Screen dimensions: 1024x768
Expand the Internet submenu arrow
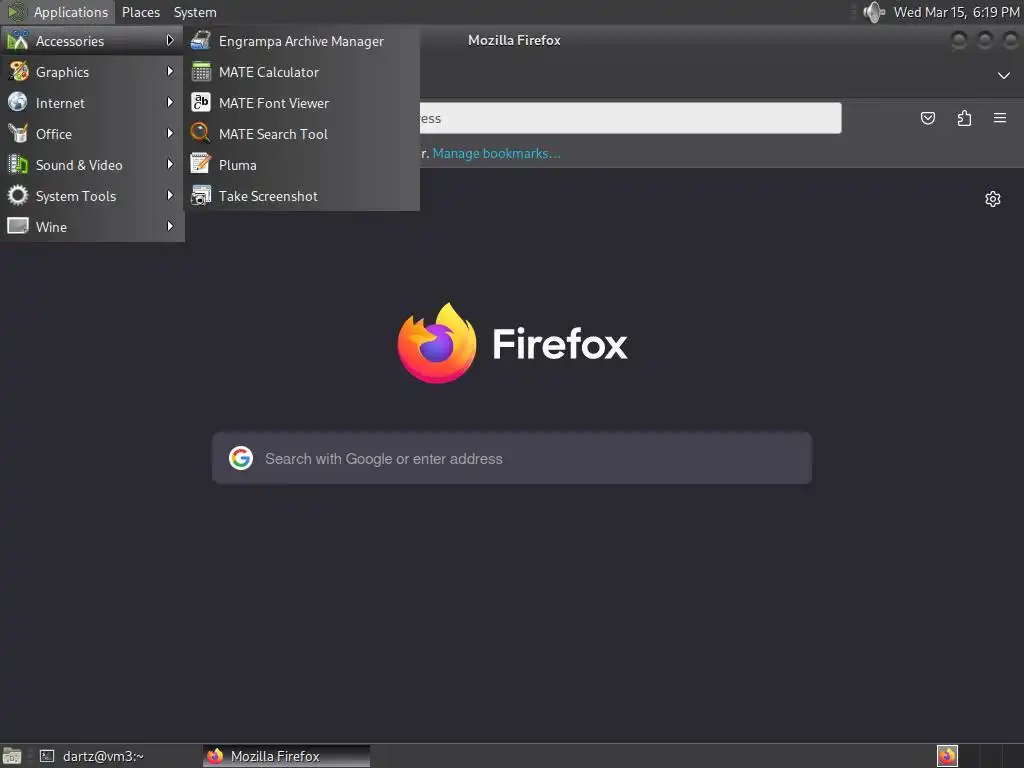coord(170,103)
